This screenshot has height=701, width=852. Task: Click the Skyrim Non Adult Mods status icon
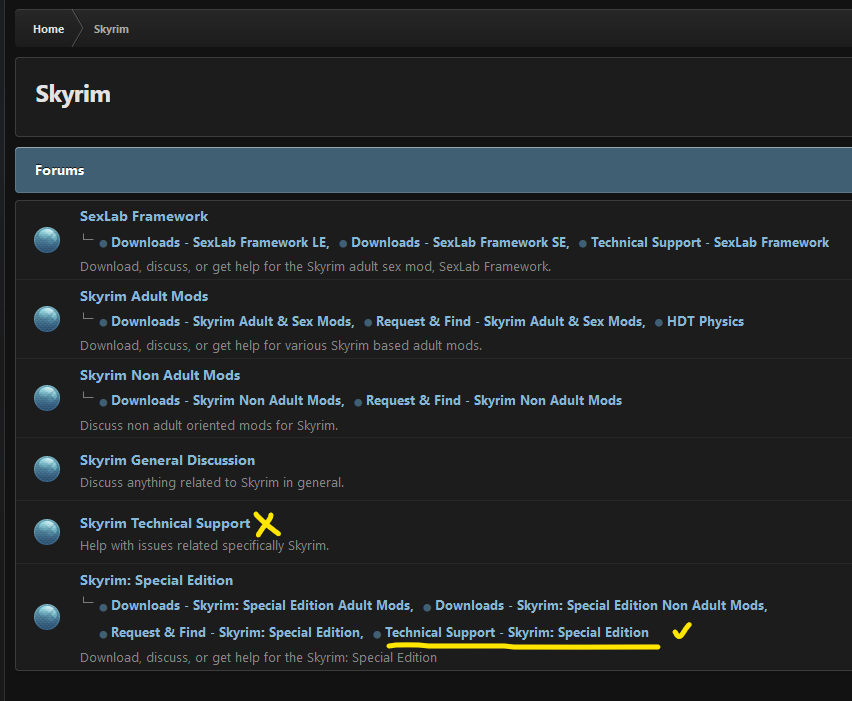tap(47, 398)
